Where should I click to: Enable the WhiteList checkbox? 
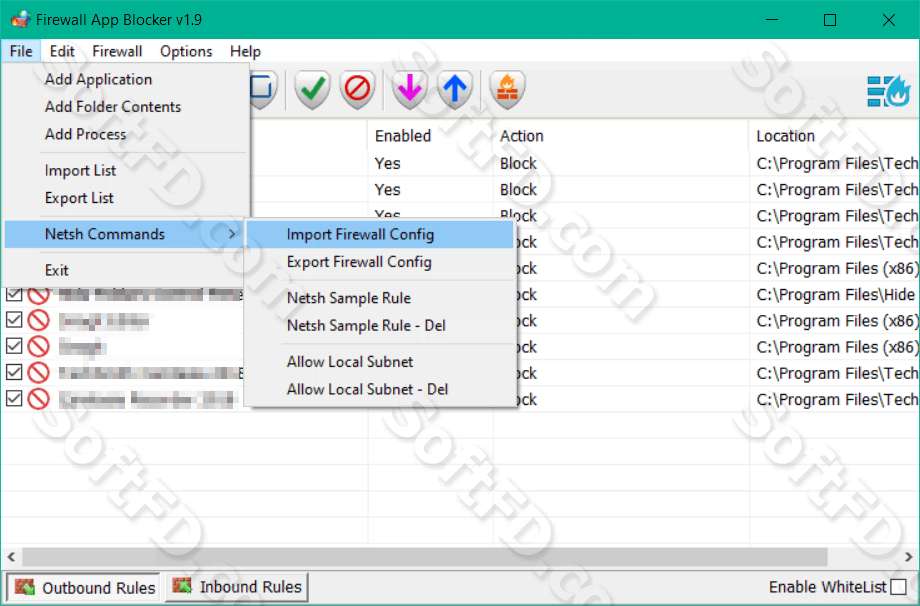pyautogui.click(x=898, y=587)
